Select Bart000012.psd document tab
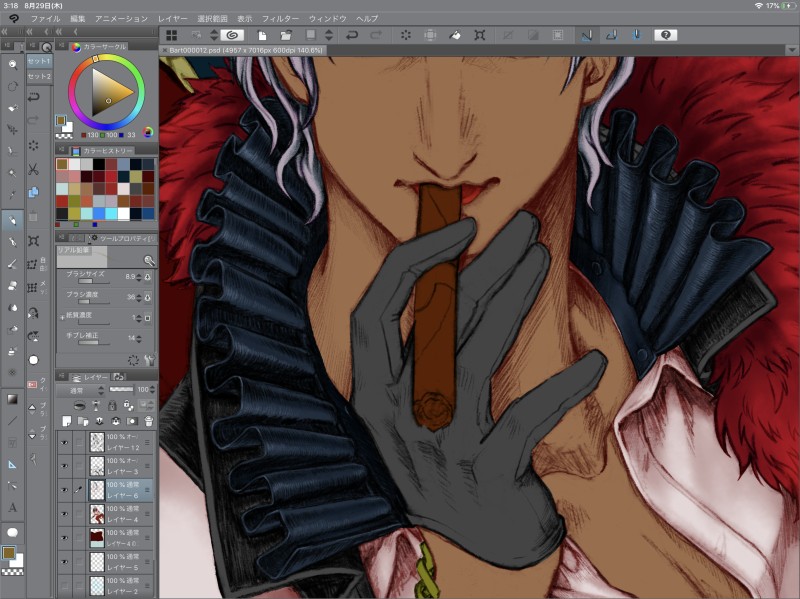The height and width of the screenshot is (599, 800). (x=245, y=51)
